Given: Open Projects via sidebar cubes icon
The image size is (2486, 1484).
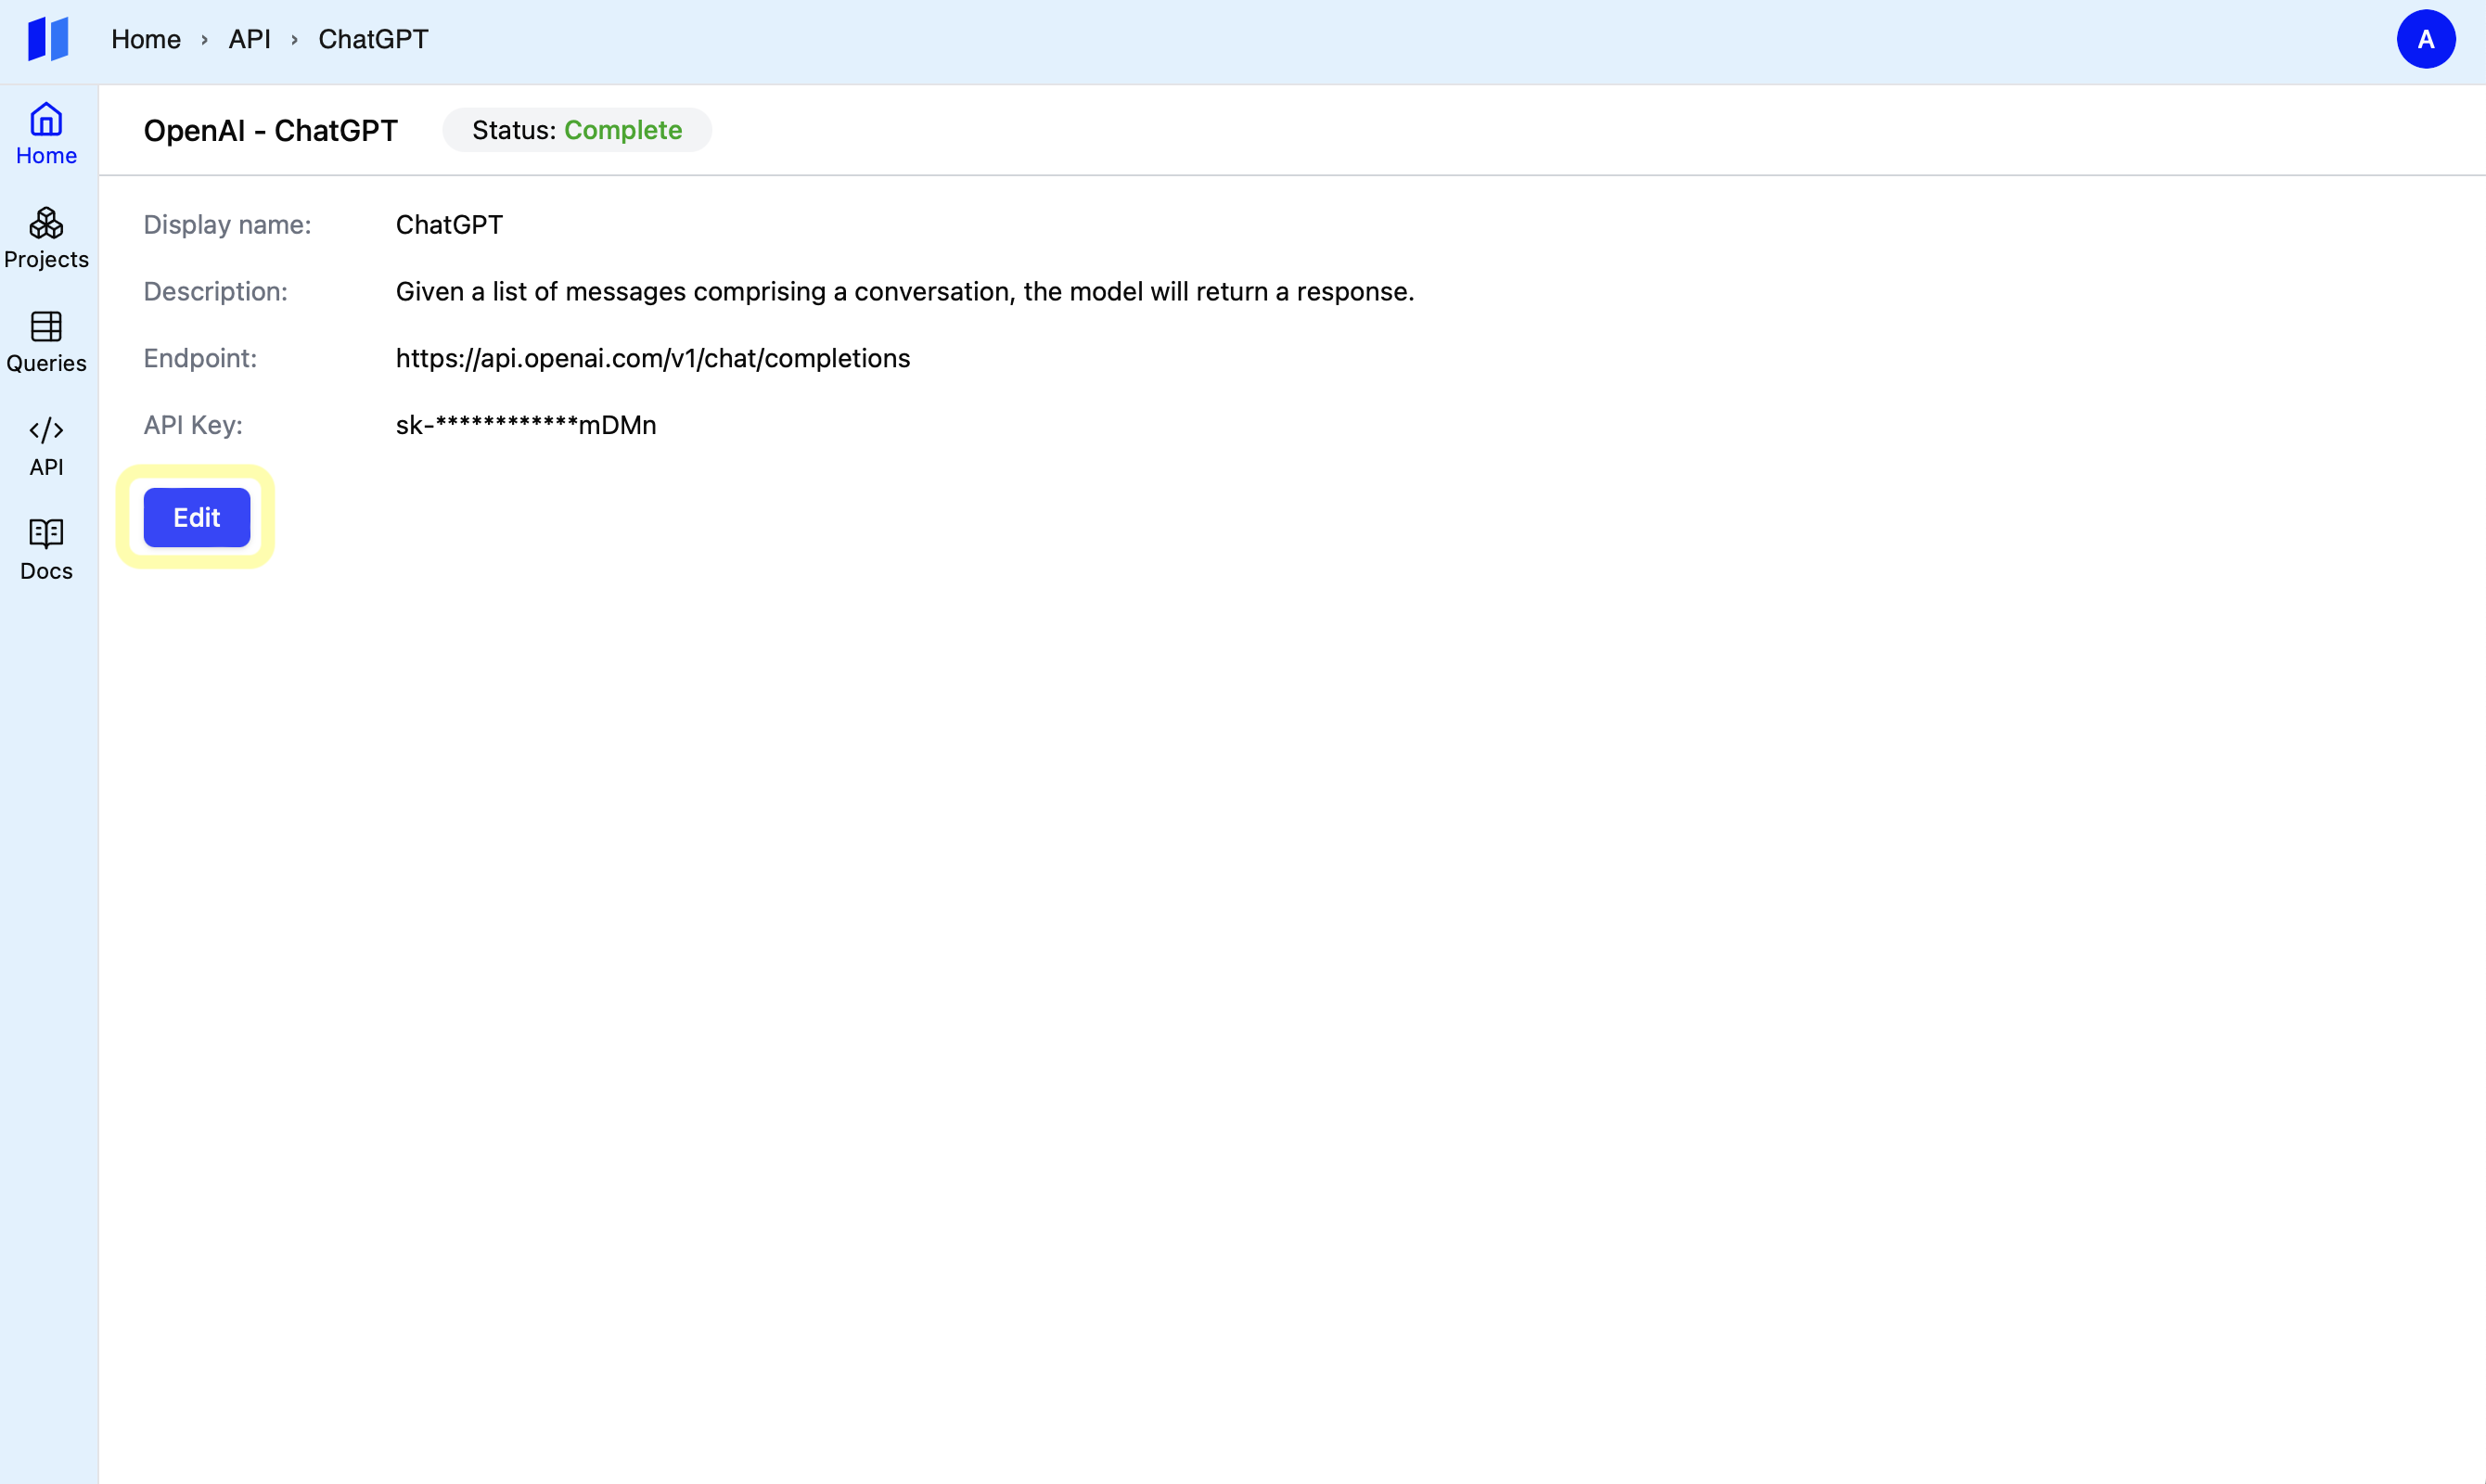Looking at the screenshot, I should pyautogui.click(x=46, y=224).
